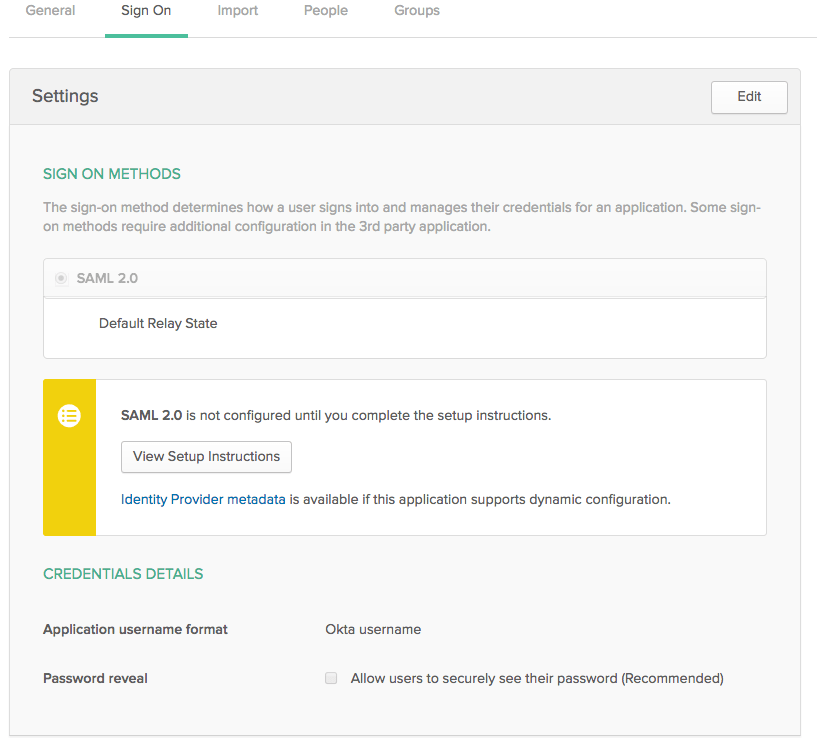The image size is (817, 753).
Task: Open the Import tab
Action: (237, 11)
